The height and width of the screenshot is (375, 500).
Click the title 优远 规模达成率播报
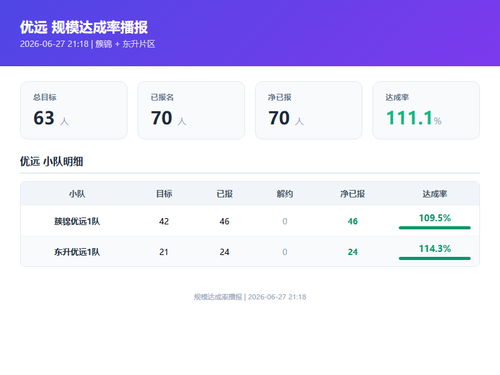(84, 27)
